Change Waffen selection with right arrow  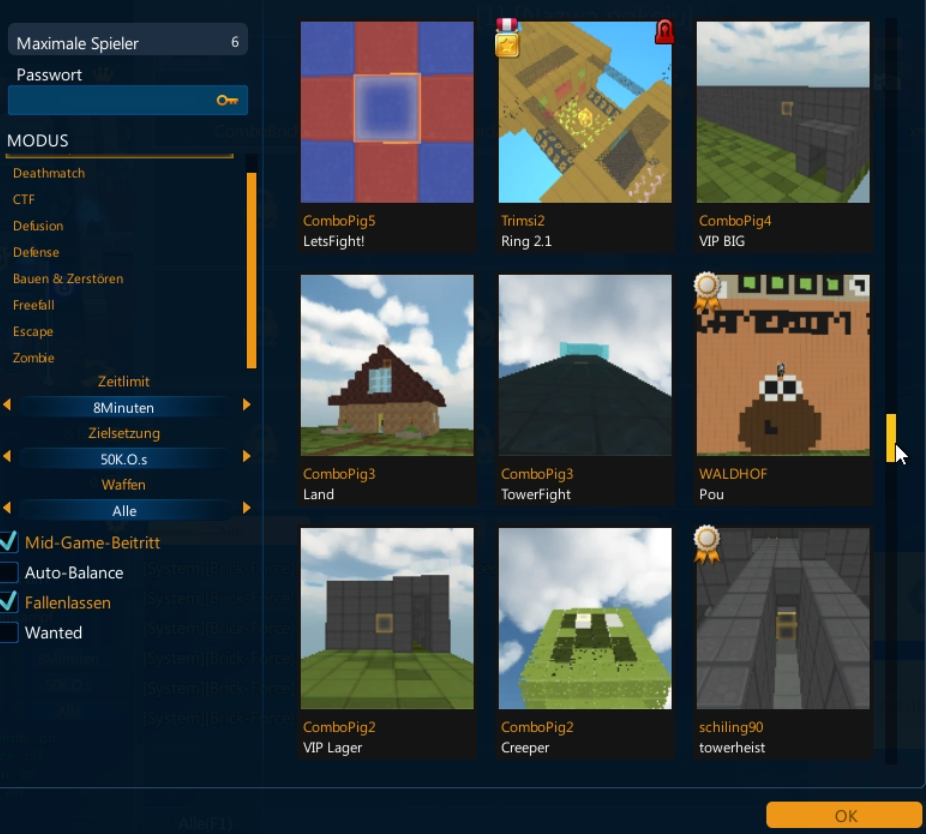[246, 509]
